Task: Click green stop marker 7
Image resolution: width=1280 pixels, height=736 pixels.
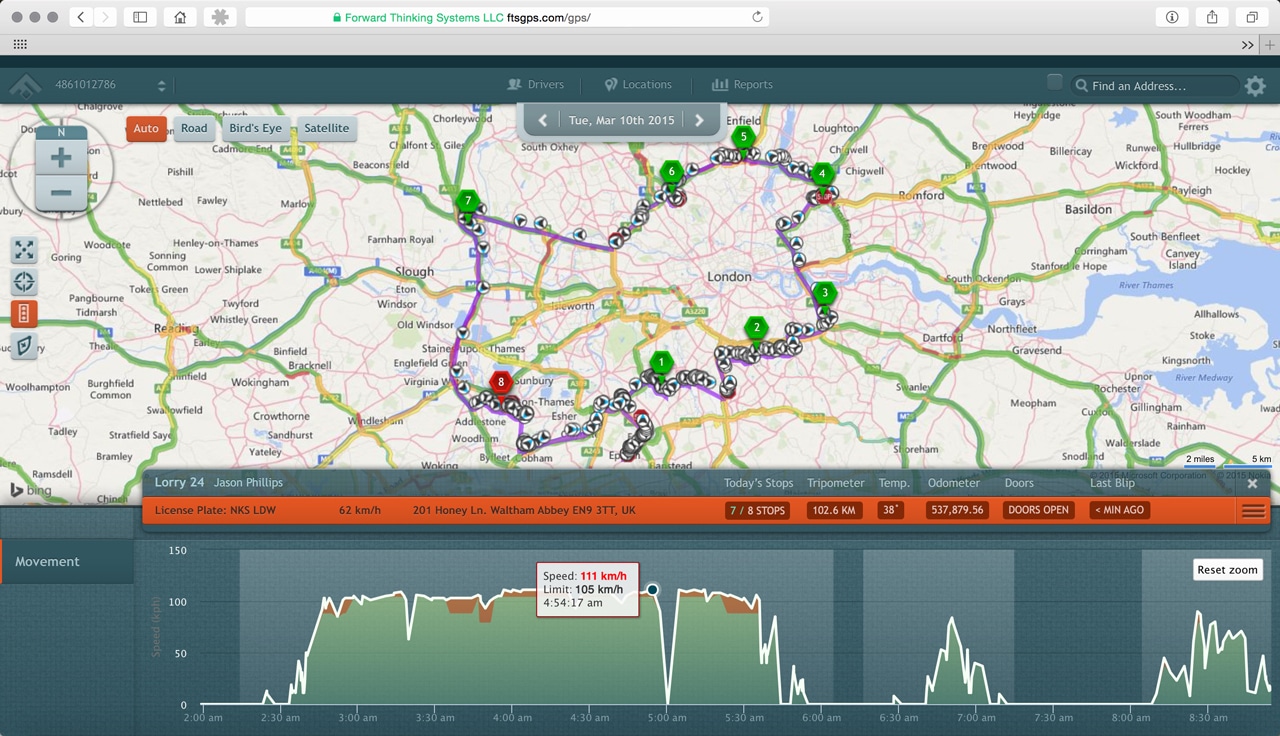Action: pos(467,201)
